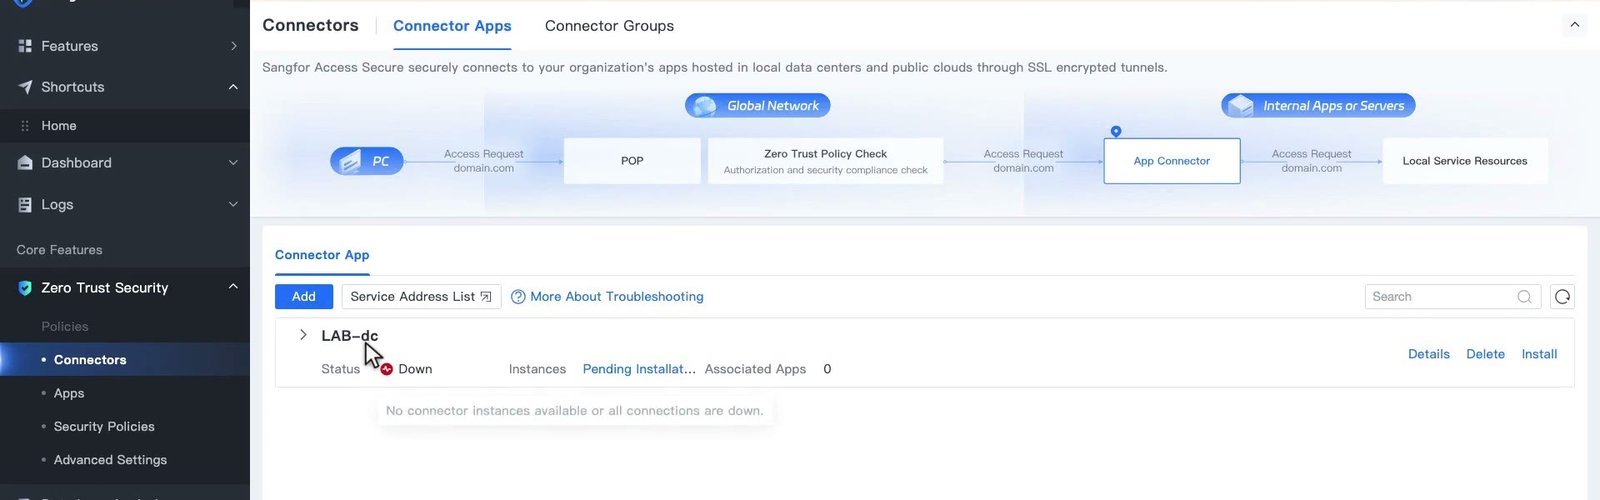The height and width of the screenshot is (500, 1600).
Task: Click the Dashboard icon in sidebar
Action: (x=25, y=163)
